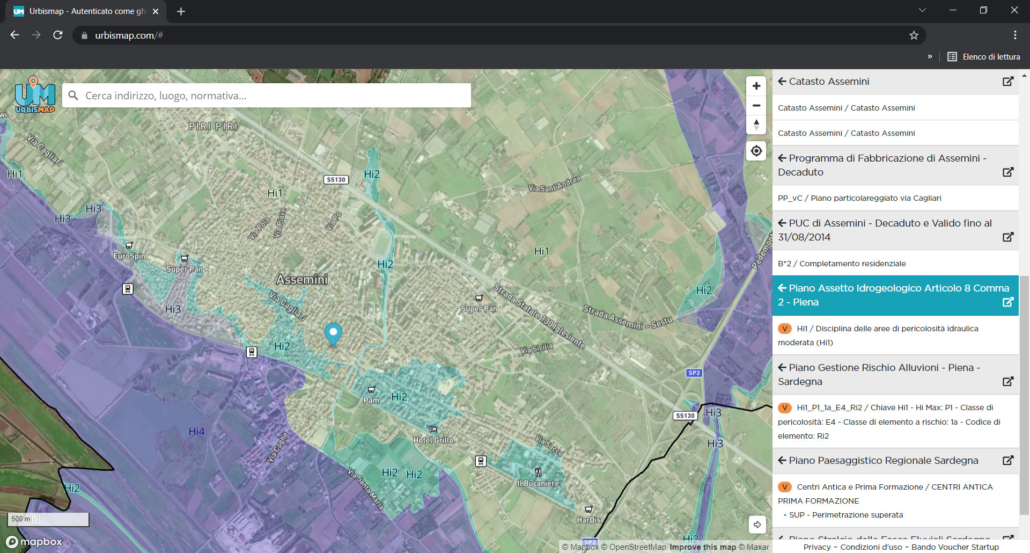Screen dimensions: 1030x553
Task: Focus the Cerca indirizzo search field
Action: click(x=267, y=95)
